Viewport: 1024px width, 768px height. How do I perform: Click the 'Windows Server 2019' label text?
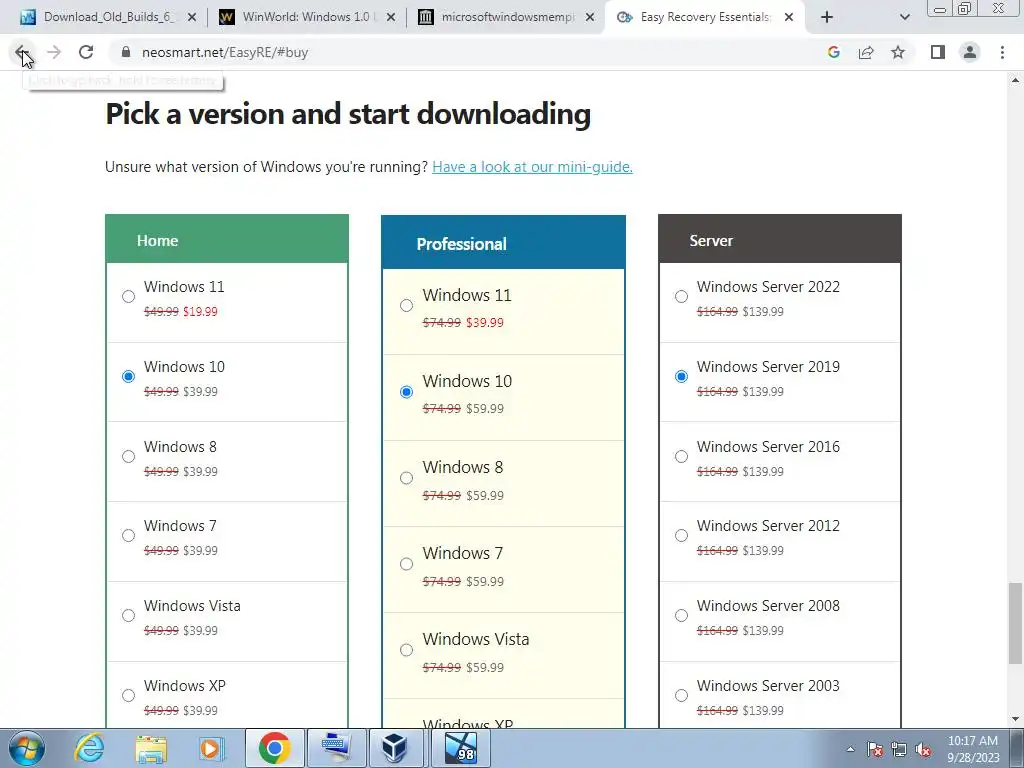(768, 367)
